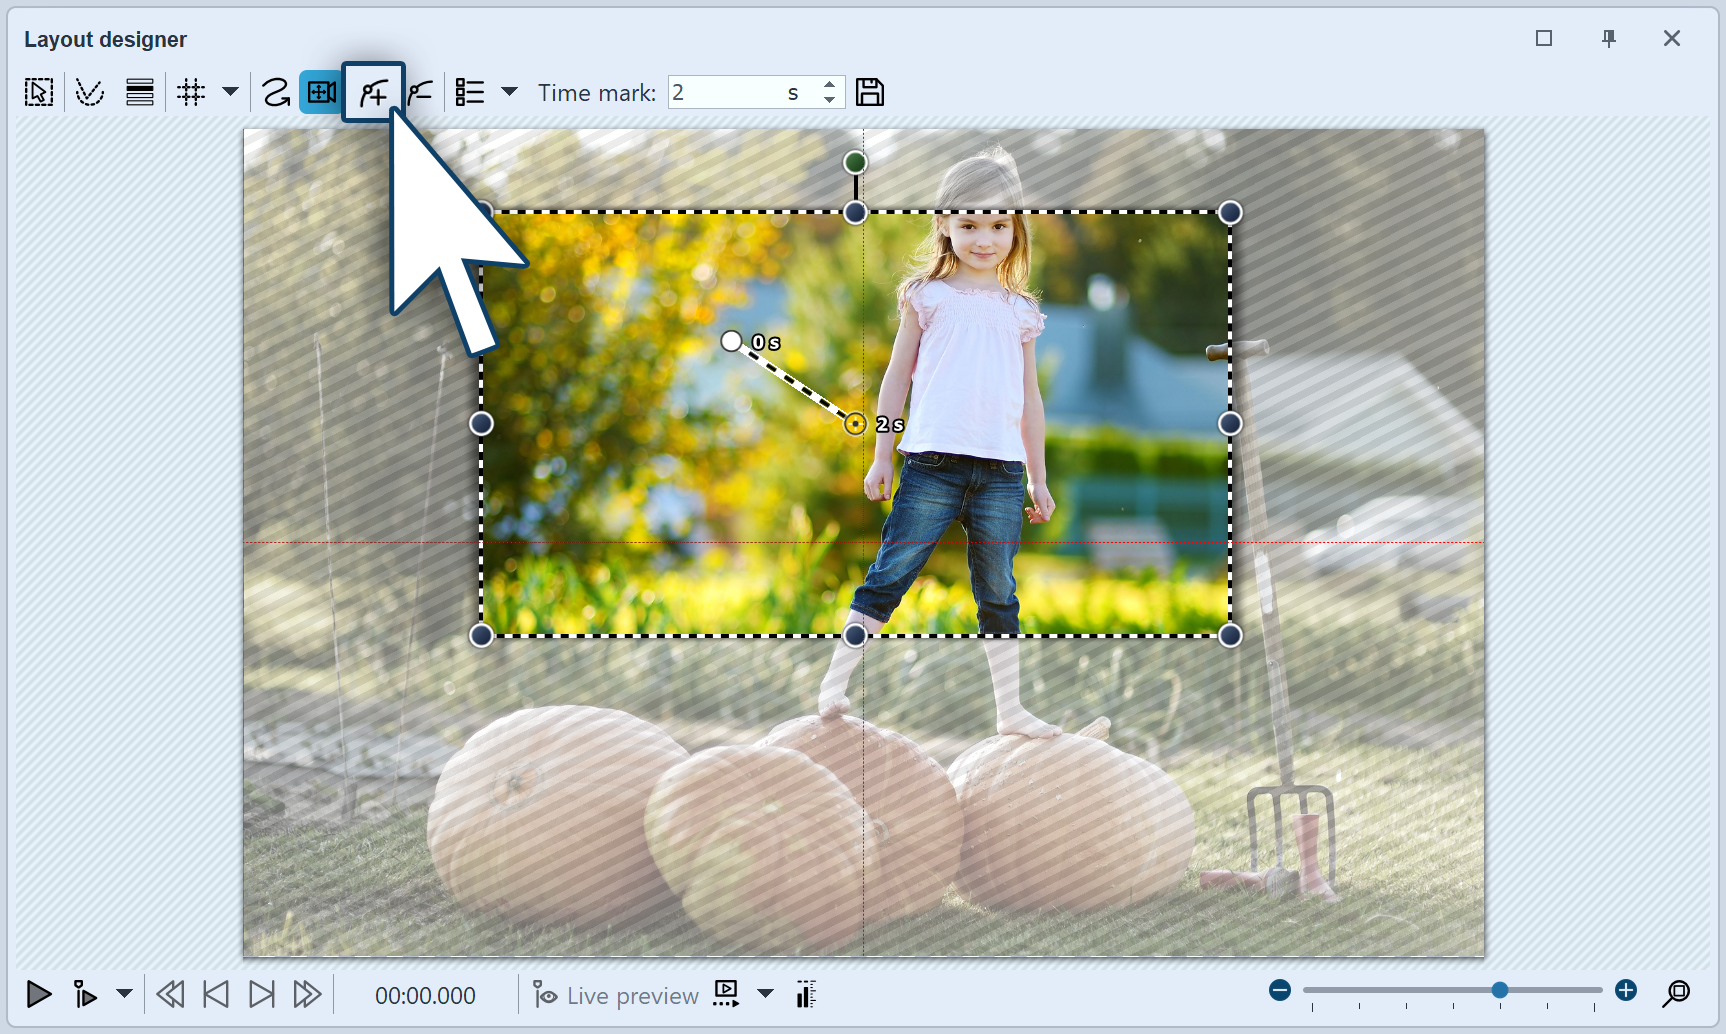Image resolution: width=1726 pixels, height=1034 pixels.
Task: Expand the playback options dropdown
Action: (x=124, y=995)
